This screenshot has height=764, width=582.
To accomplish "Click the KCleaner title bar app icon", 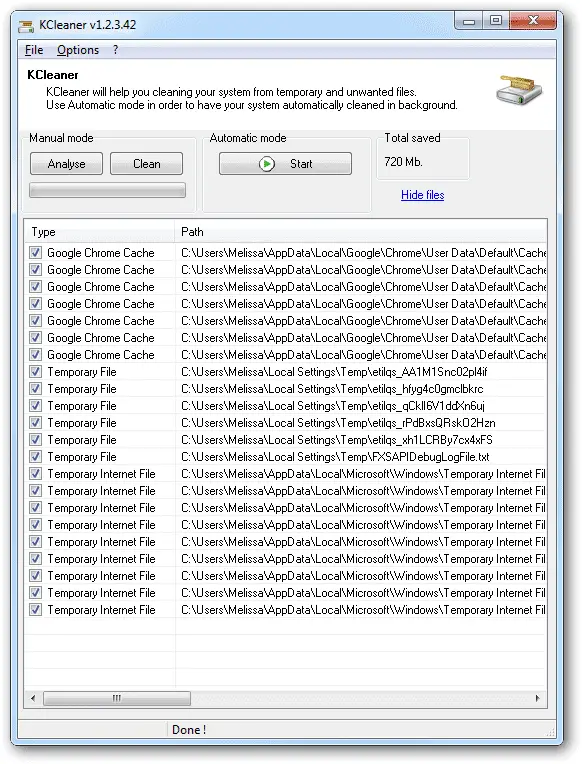I will 26,25.
